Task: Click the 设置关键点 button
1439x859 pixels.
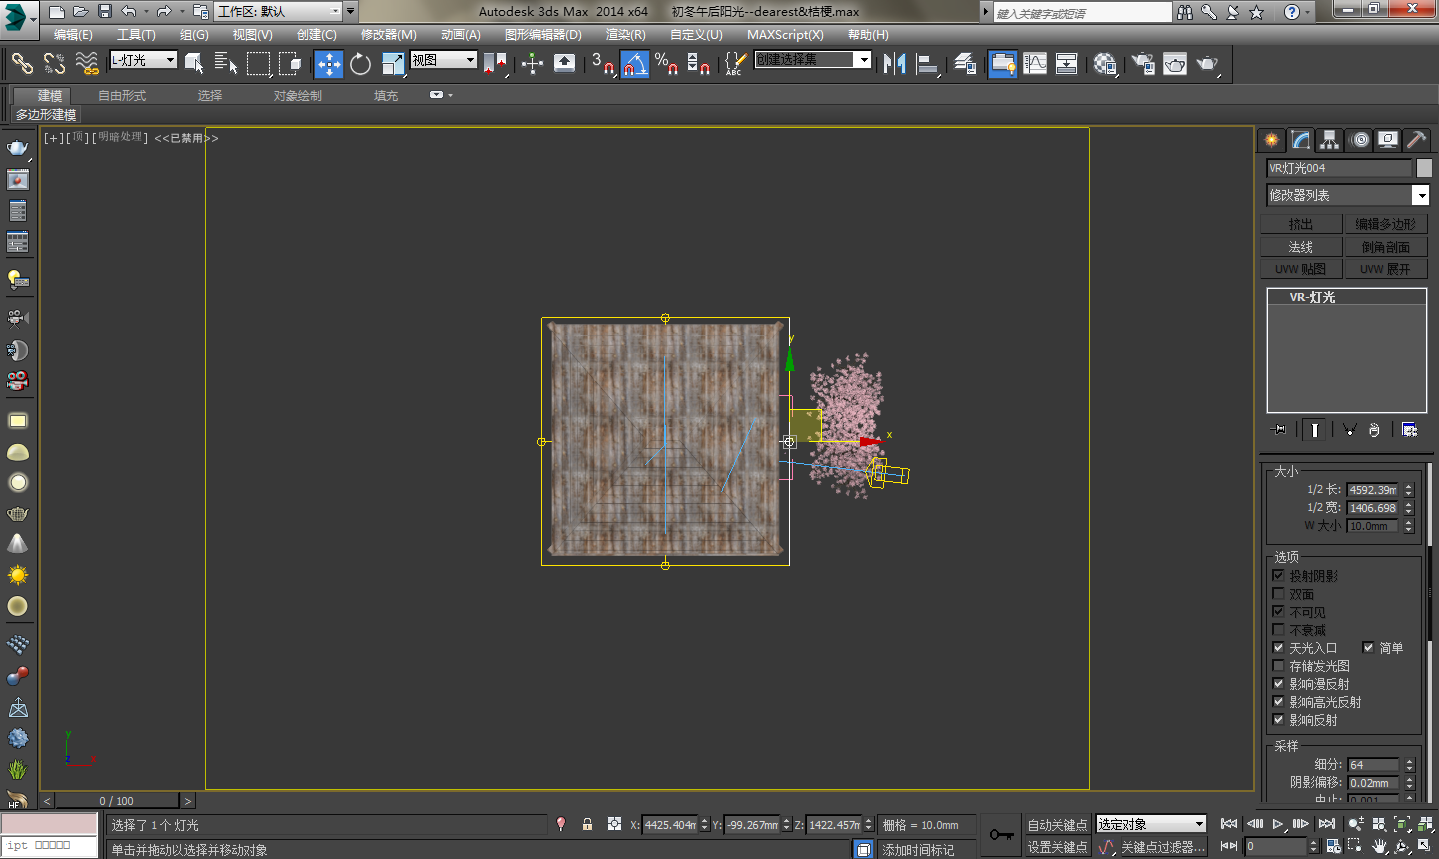Action: pos(1057,847)
